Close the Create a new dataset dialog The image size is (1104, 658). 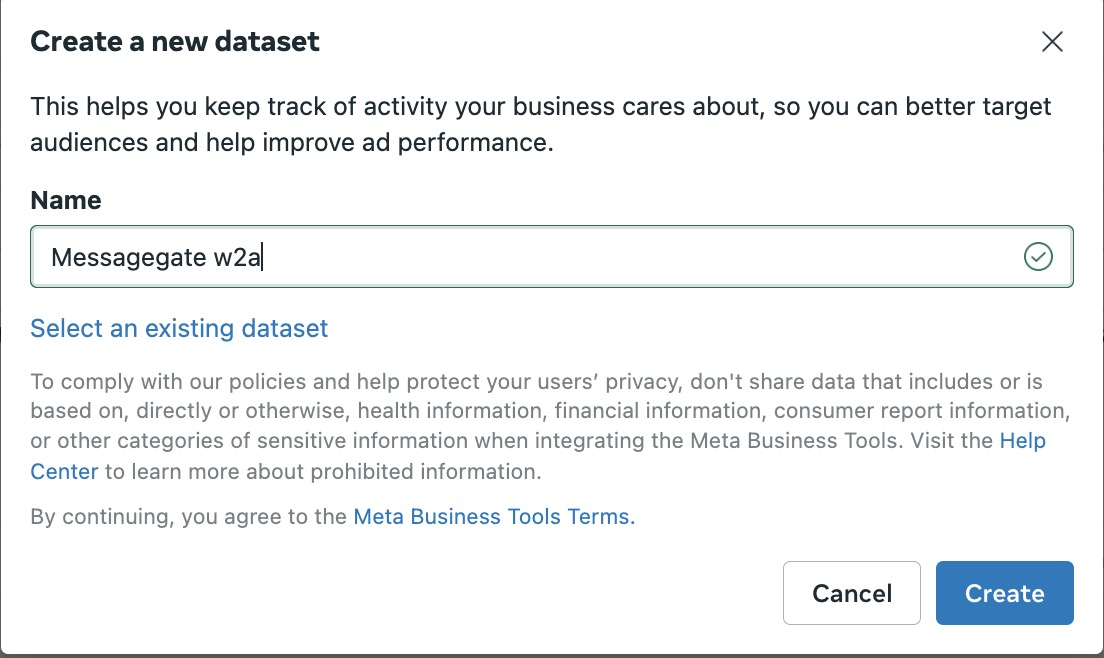pyautogui.click(x=1052, y=42)
